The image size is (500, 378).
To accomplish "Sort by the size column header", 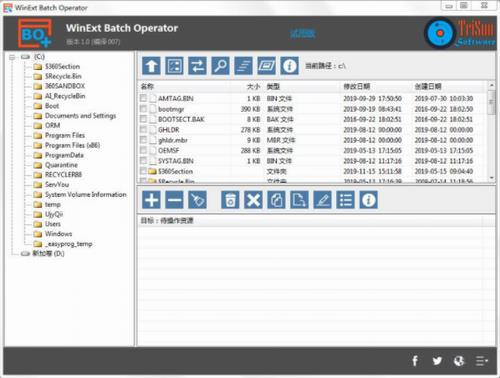I will [x=253, y=87].
